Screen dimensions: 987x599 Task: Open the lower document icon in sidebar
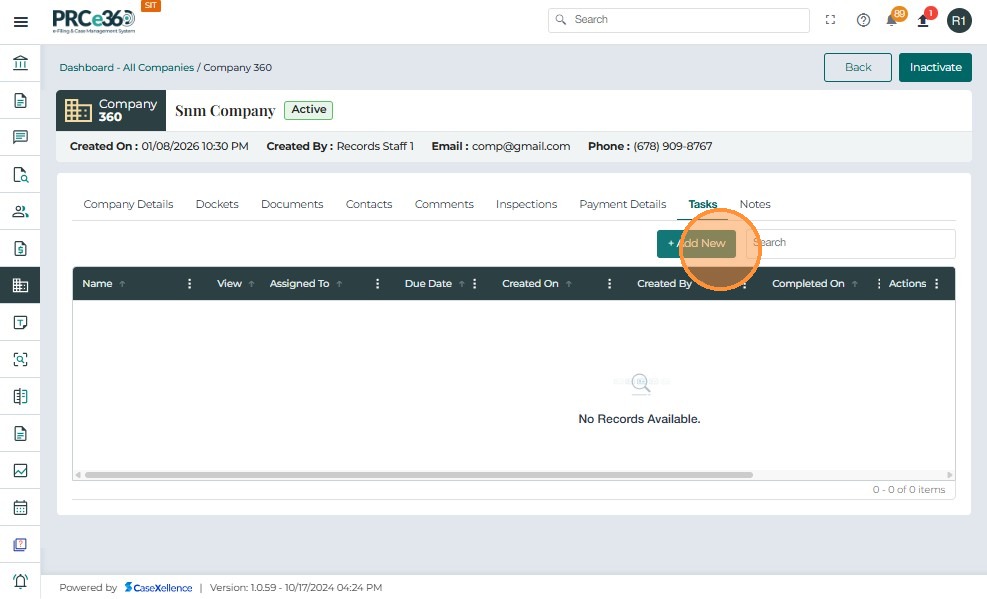pos(20,434)
